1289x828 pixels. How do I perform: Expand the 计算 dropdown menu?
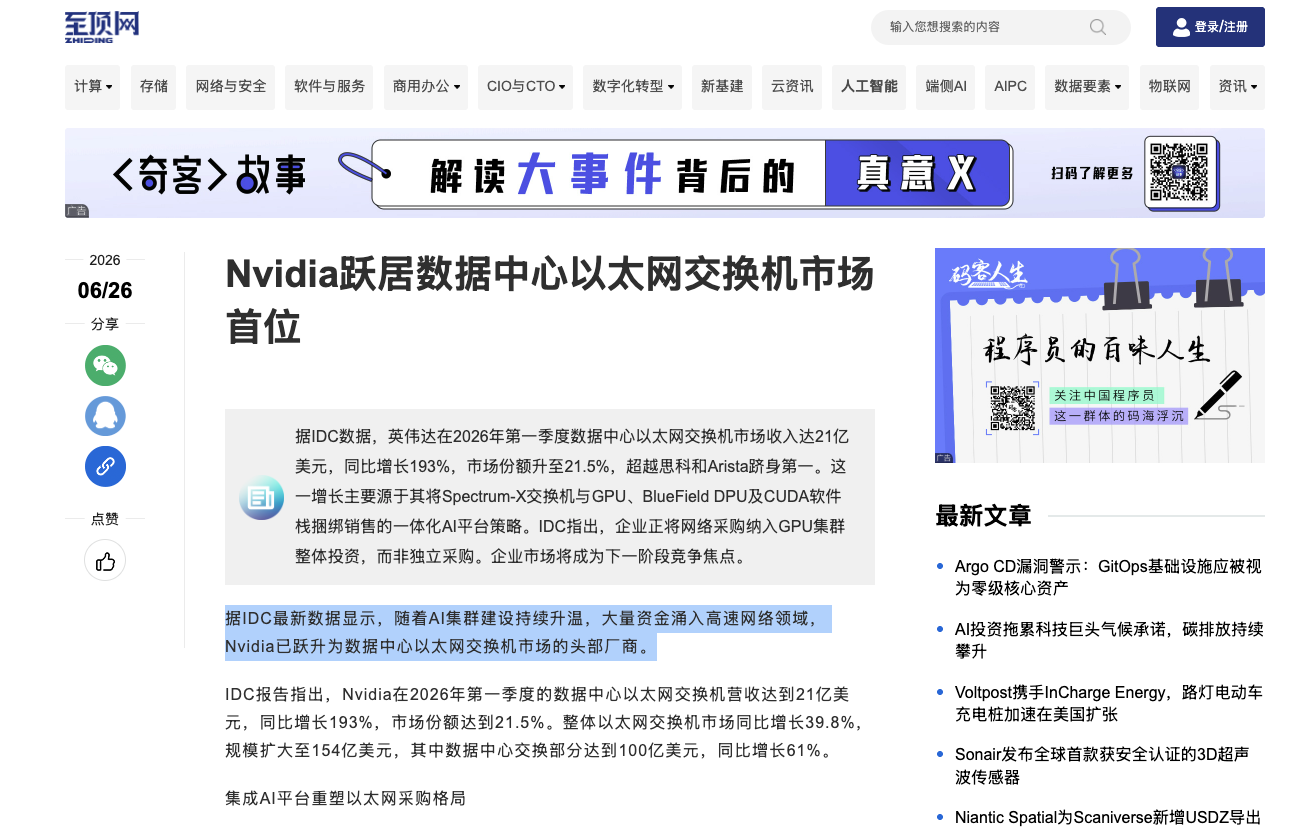pyautogui.click(x=93, y=87)
